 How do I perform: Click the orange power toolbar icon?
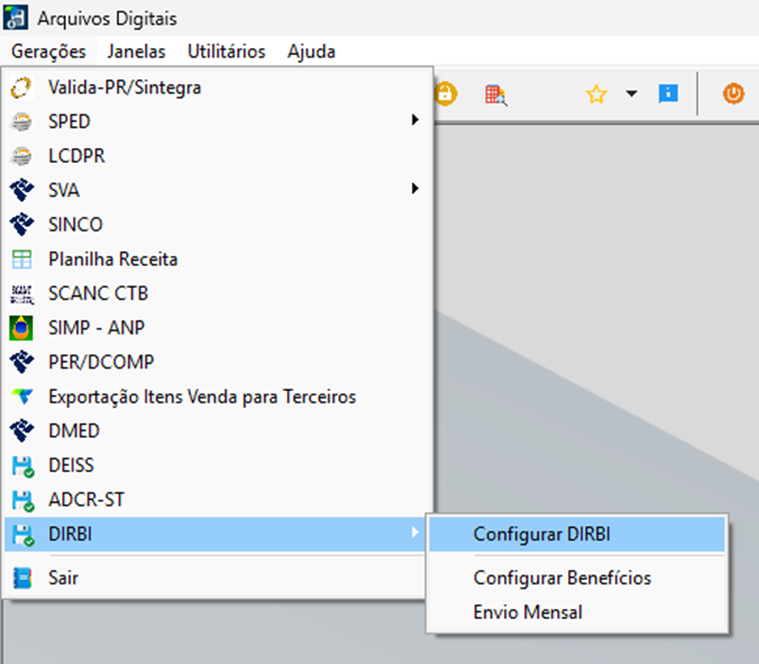[733, 93]
